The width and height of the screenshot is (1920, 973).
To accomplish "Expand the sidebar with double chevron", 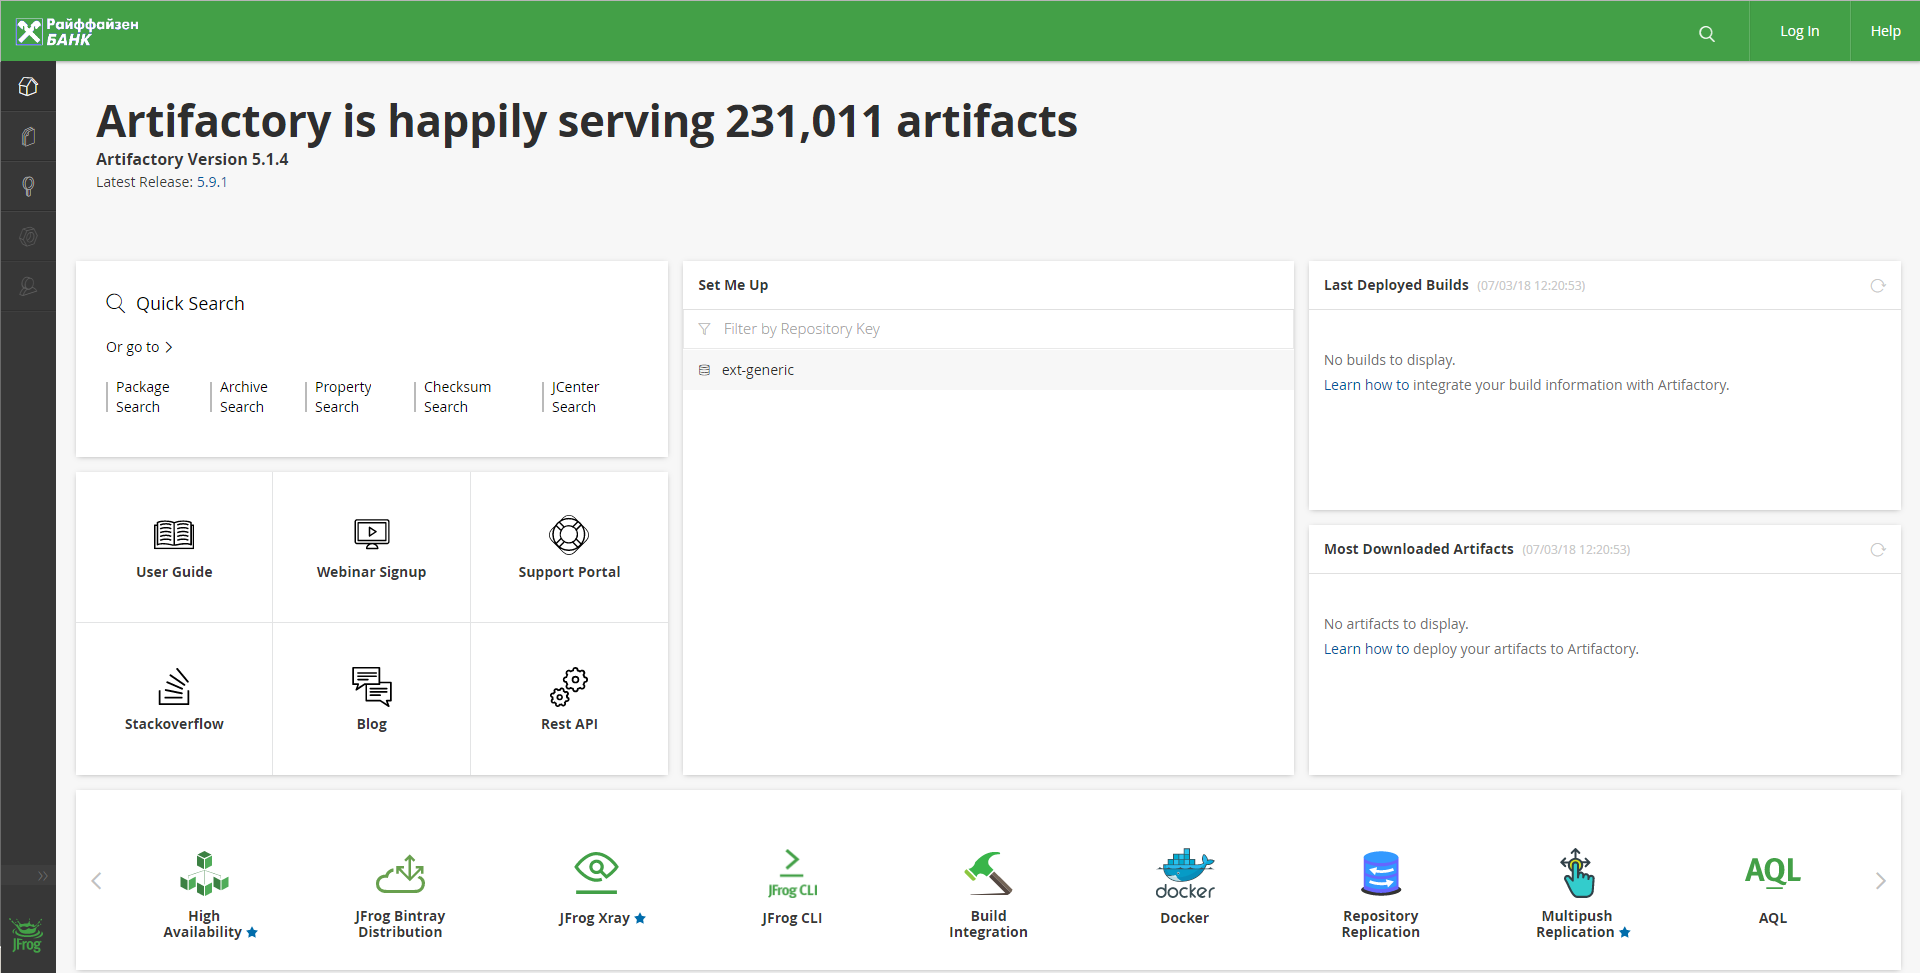I will tap(43, 876).
